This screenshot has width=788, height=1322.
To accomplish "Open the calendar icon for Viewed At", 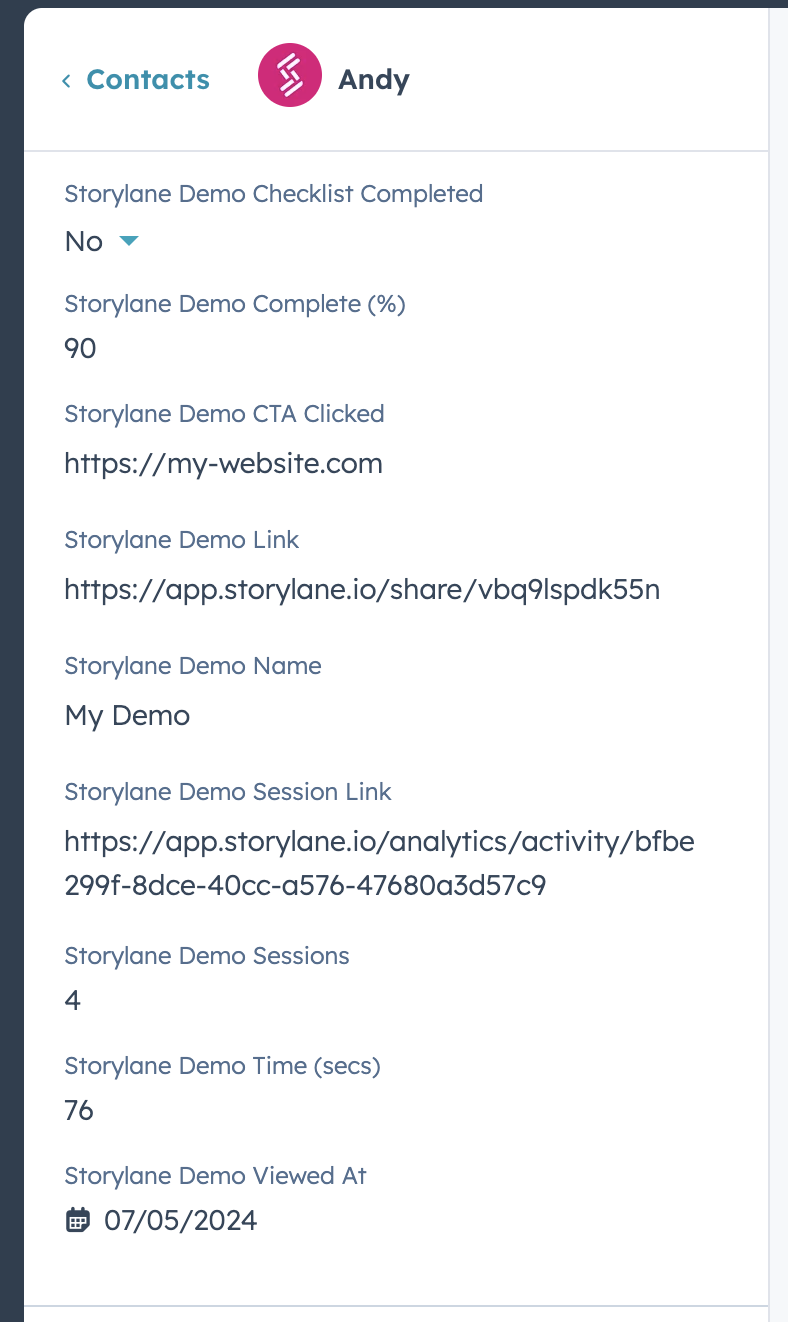I will coord(77,1220).
